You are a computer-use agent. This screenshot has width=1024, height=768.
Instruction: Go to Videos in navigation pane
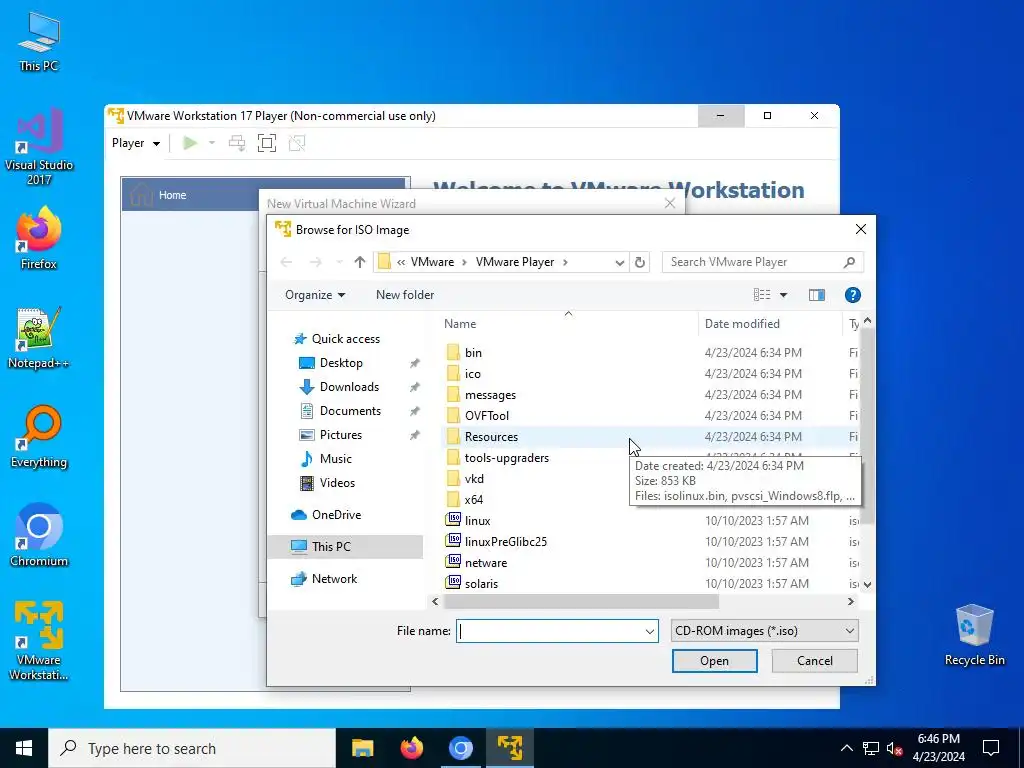(x=337, y=483)
